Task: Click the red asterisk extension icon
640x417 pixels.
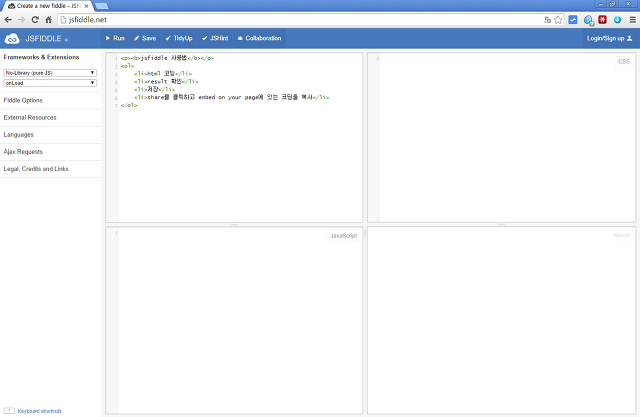Action: click(602, 20)
